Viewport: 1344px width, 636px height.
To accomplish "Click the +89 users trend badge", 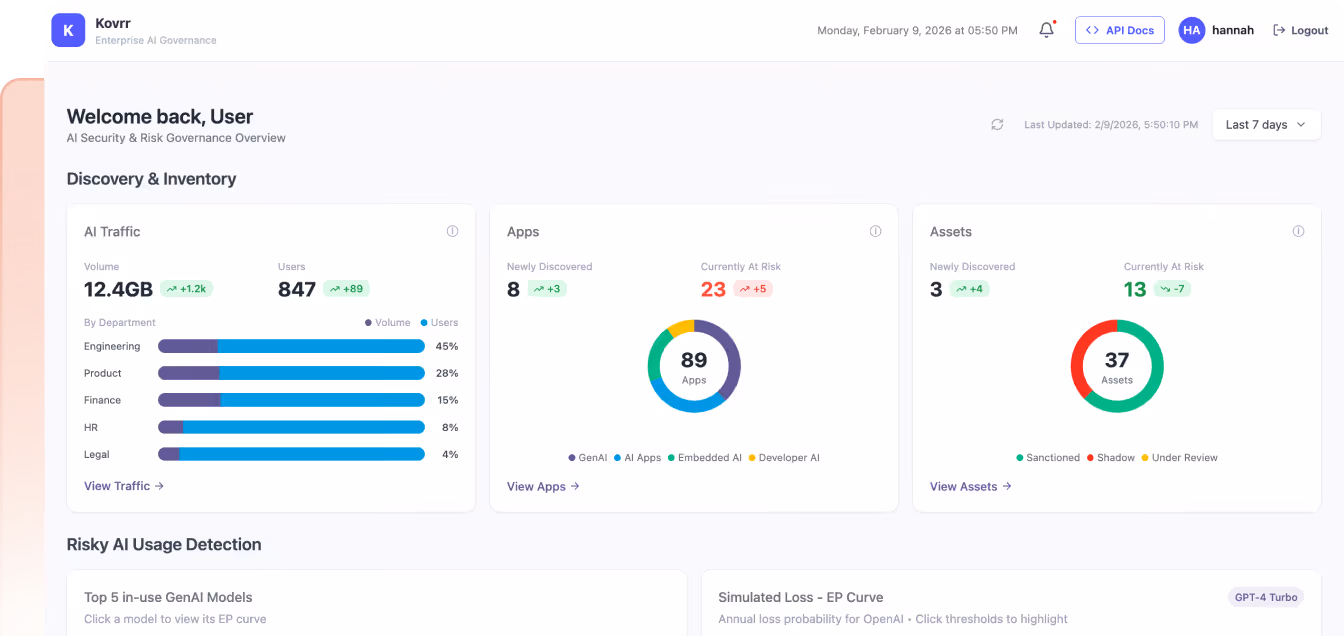I will click(346, 289).
